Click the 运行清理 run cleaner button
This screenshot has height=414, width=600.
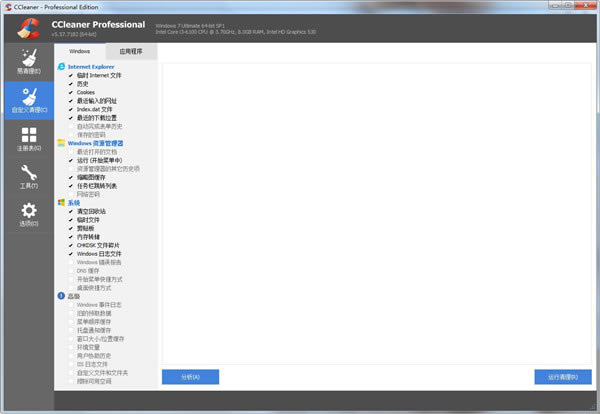(563, 377)
